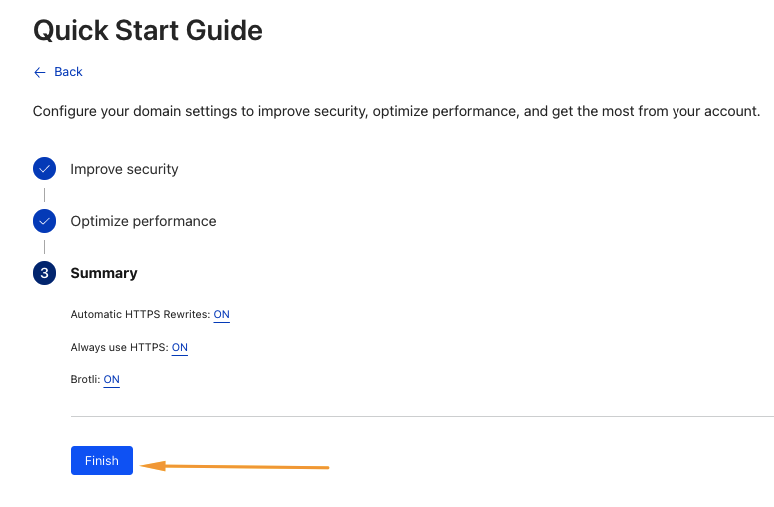
Task: Open the Improve security step label
Action: 124,169
